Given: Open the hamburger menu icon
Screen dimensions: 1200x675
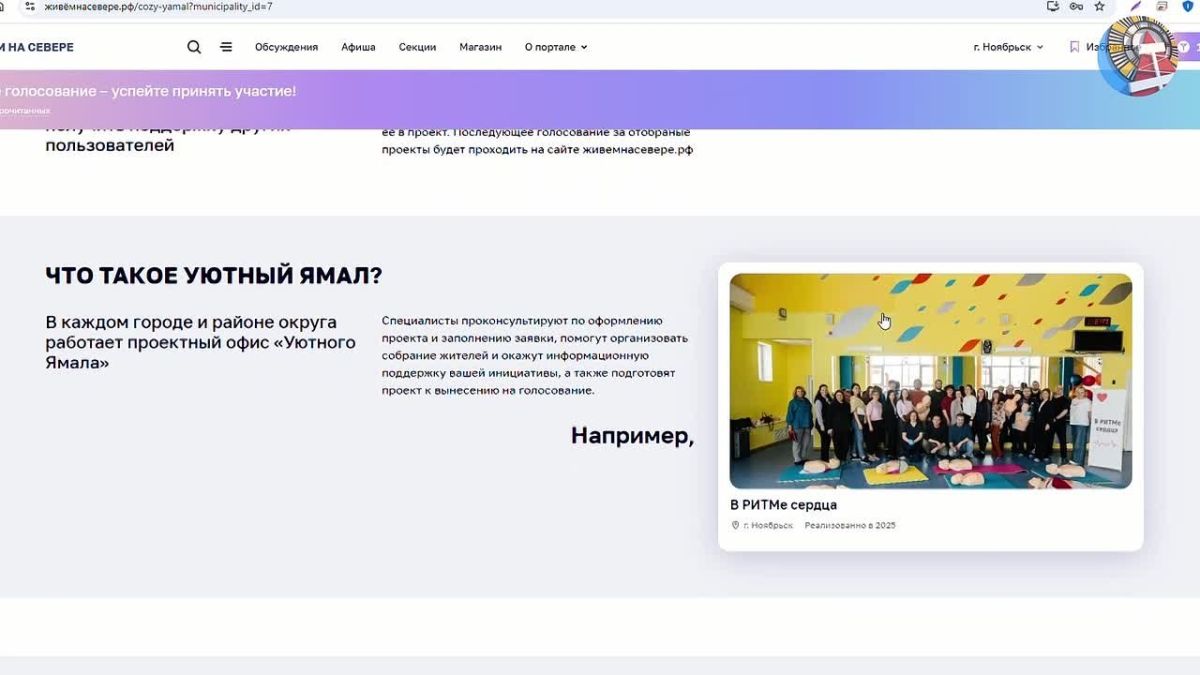Looking at the screenshot, I should [226, 47].
